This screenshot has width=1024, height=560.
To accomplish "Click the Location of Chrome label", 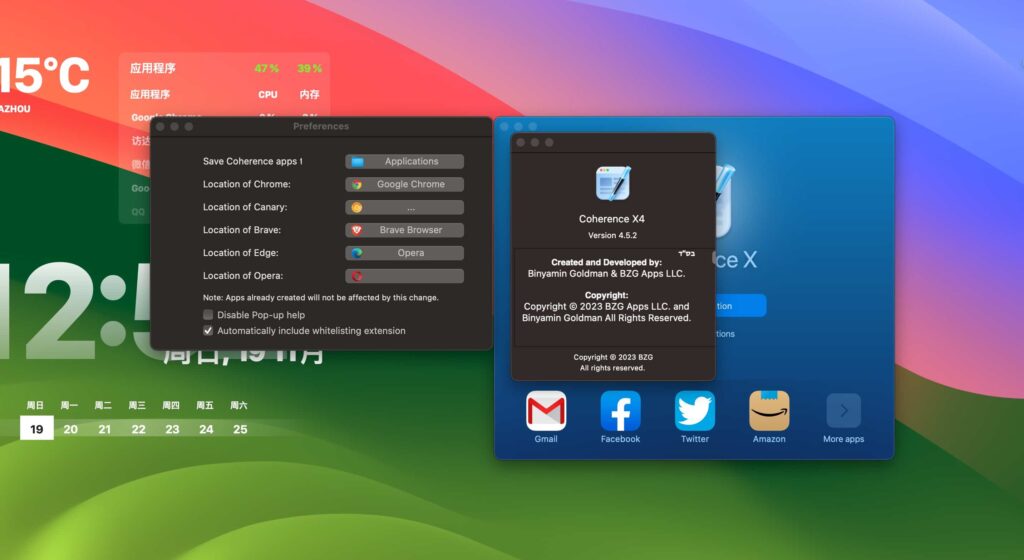I will (x=246, y=184).
